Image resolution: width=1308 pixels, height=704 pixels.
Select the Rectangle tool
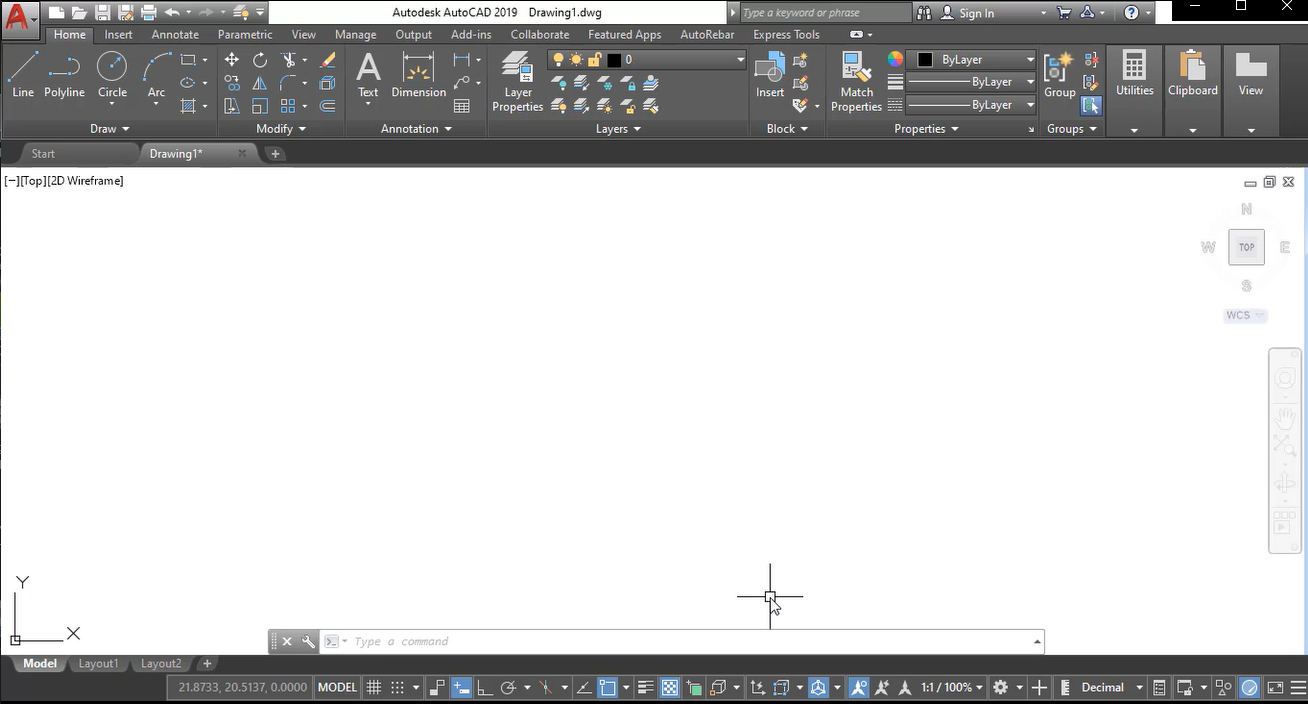click(x=188, y=60)
